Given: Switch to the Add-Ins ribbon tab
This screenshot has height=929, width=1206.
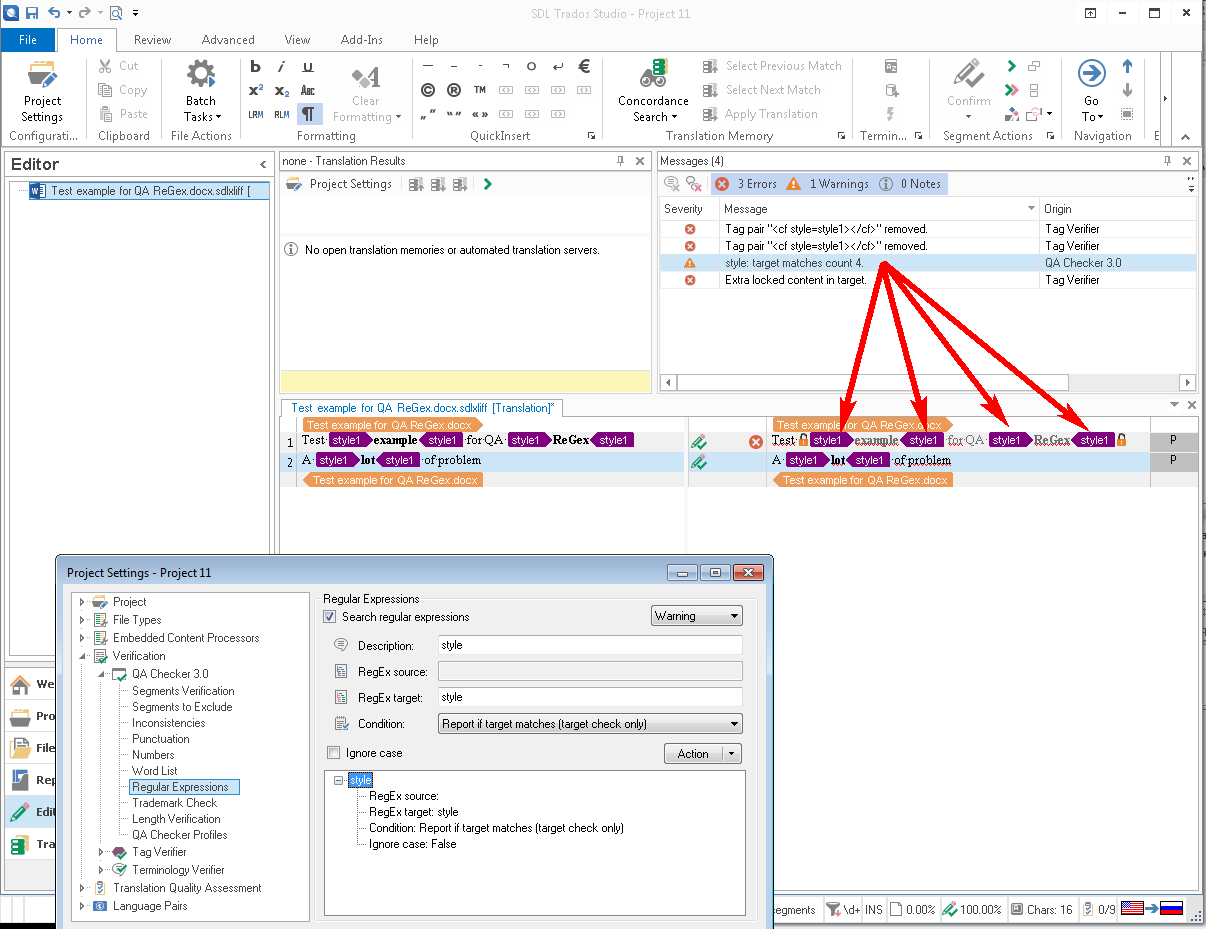Looking at the screenshot, I should 360,40.
